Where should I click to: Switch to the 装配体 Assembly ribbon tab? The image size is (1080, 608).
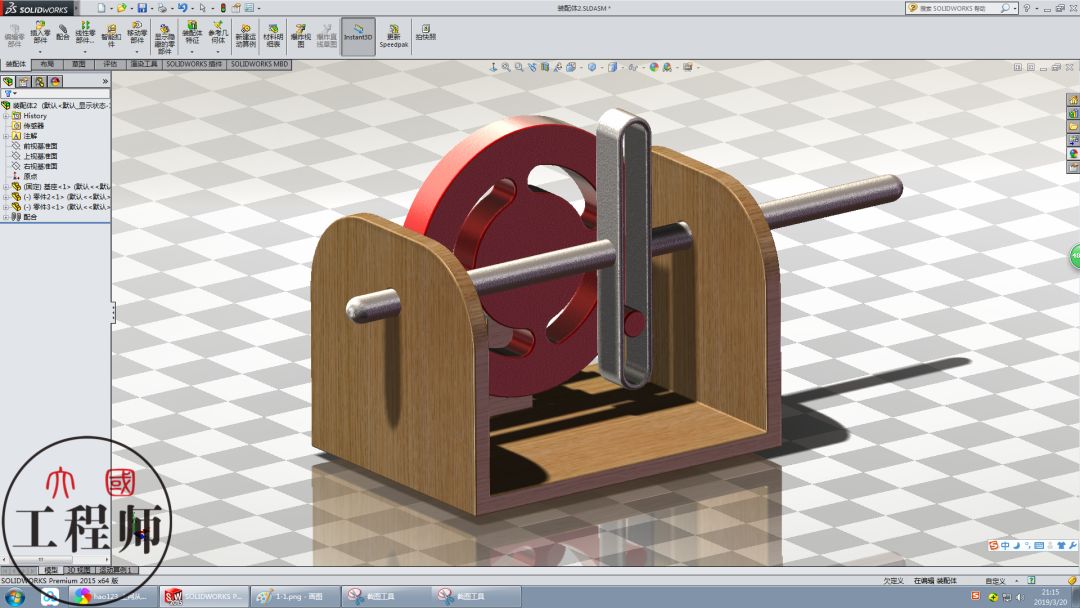16,64
